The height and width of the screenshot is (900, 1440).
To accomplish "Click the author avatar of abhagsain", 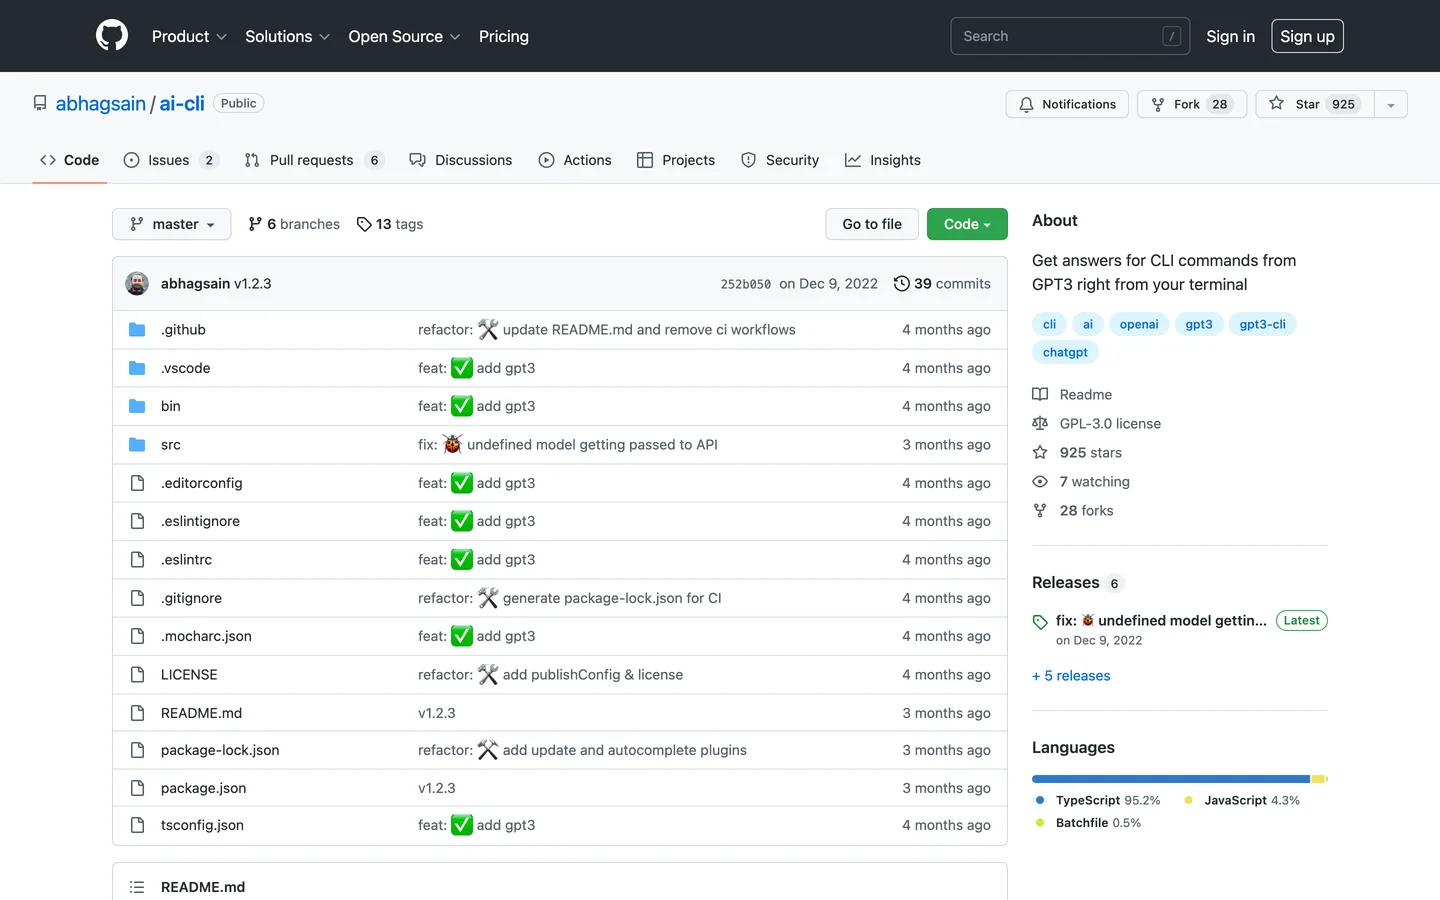I will (x=137, y=284).
